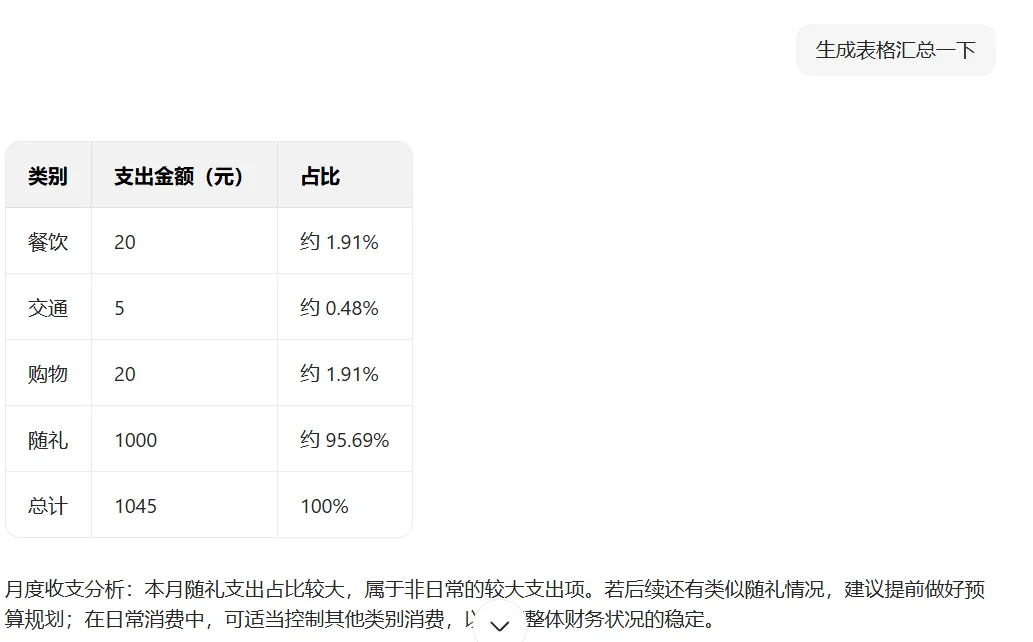Click the 1045 total amount cell

(x=184, y=505)
